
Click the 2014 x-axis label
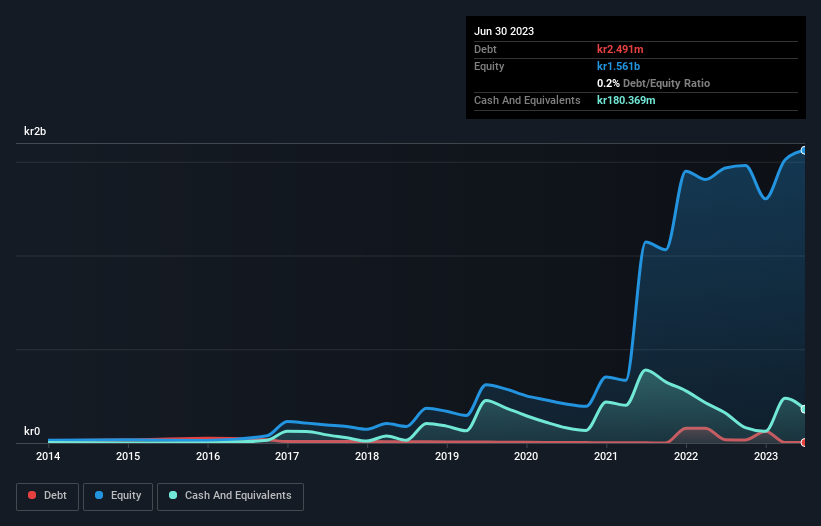click(x=48, y=456)
